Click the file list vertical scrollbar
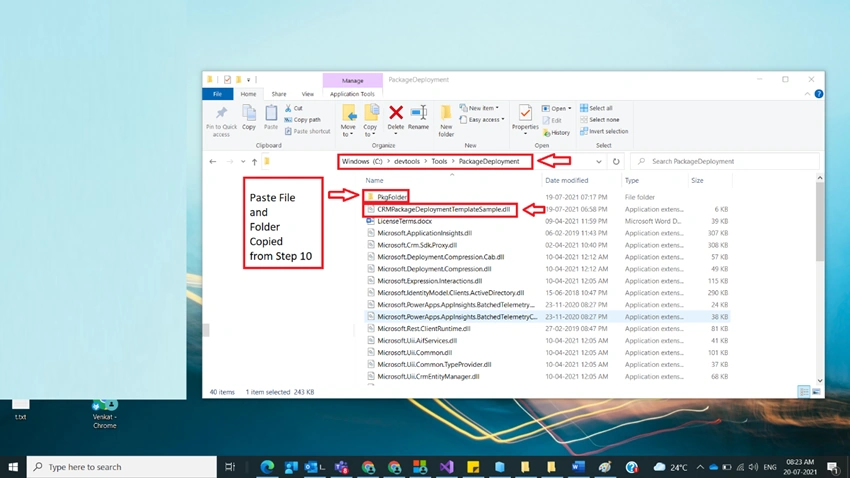This screenshot has width=850, height=478. (820, 221)
